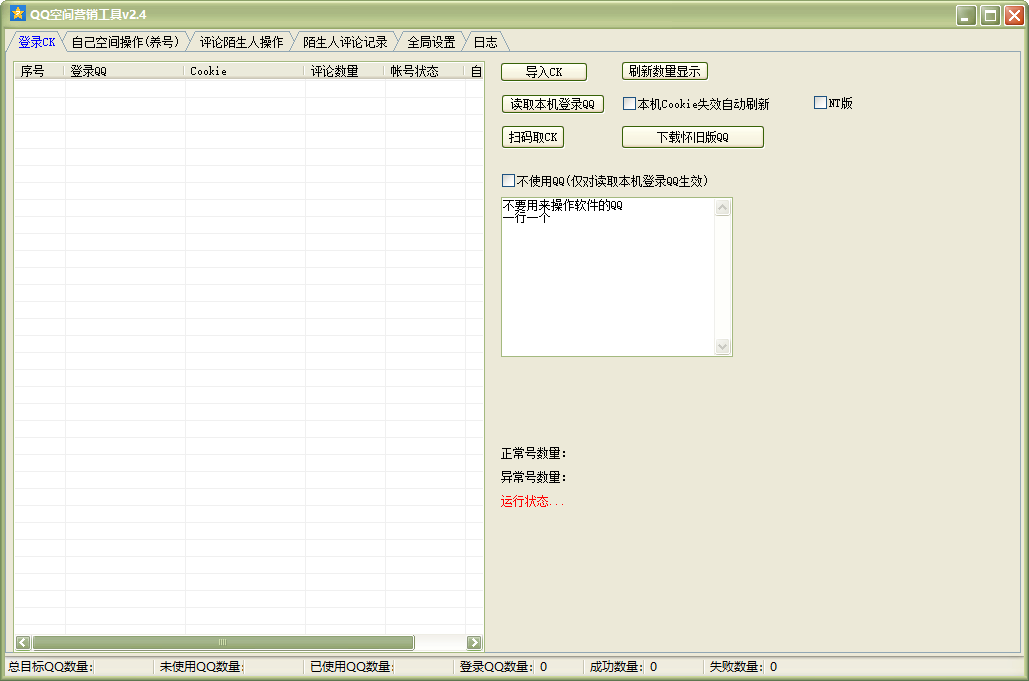Click the text box scroll down arrow
This screenshot has height=681, width=1029.
click(723, 346)
